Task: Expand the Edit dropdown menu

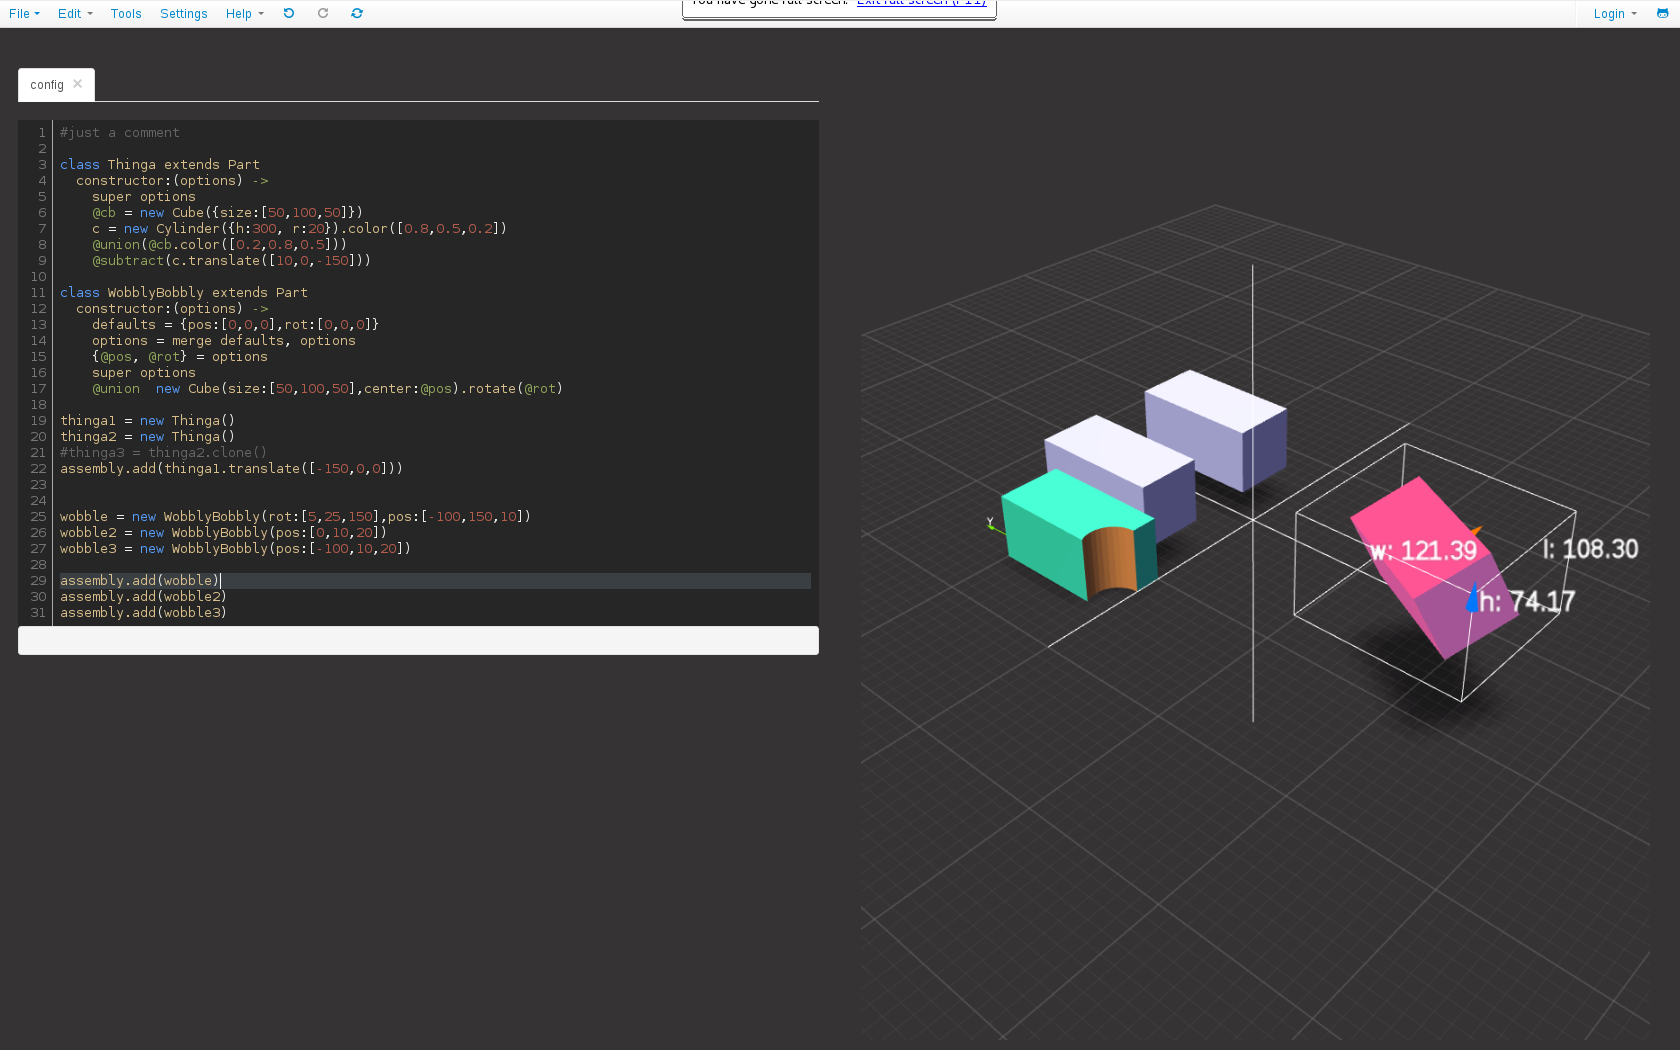Action: [75, 13]
